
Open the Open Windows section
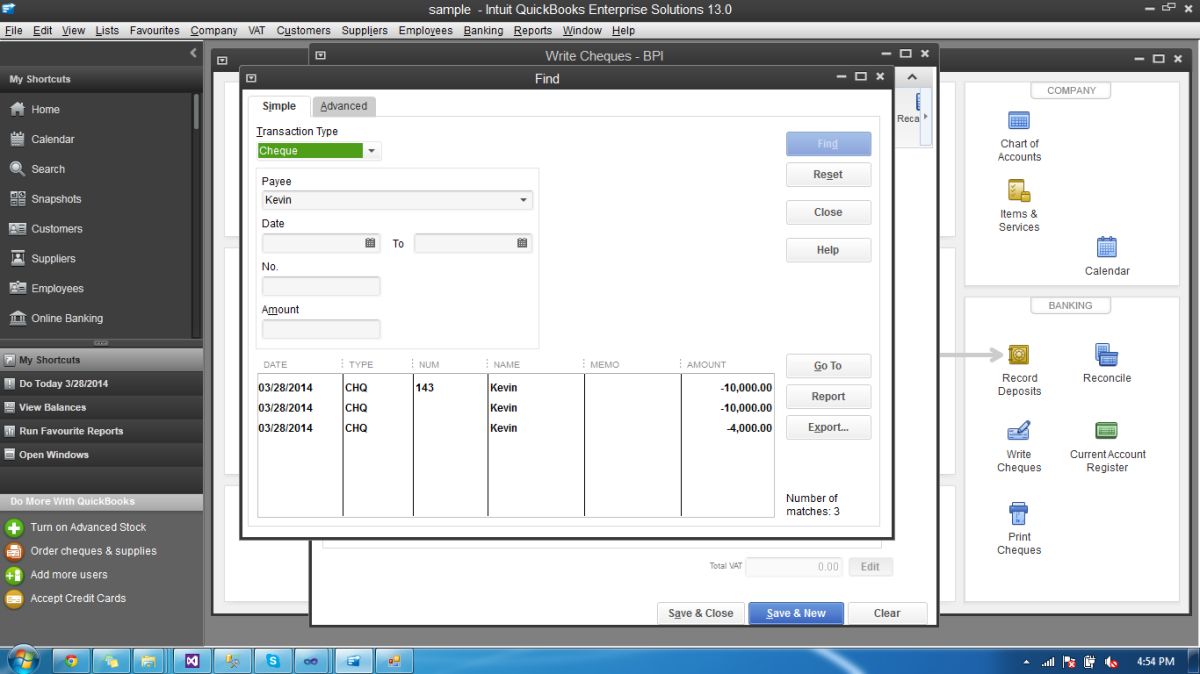[101, 455]
